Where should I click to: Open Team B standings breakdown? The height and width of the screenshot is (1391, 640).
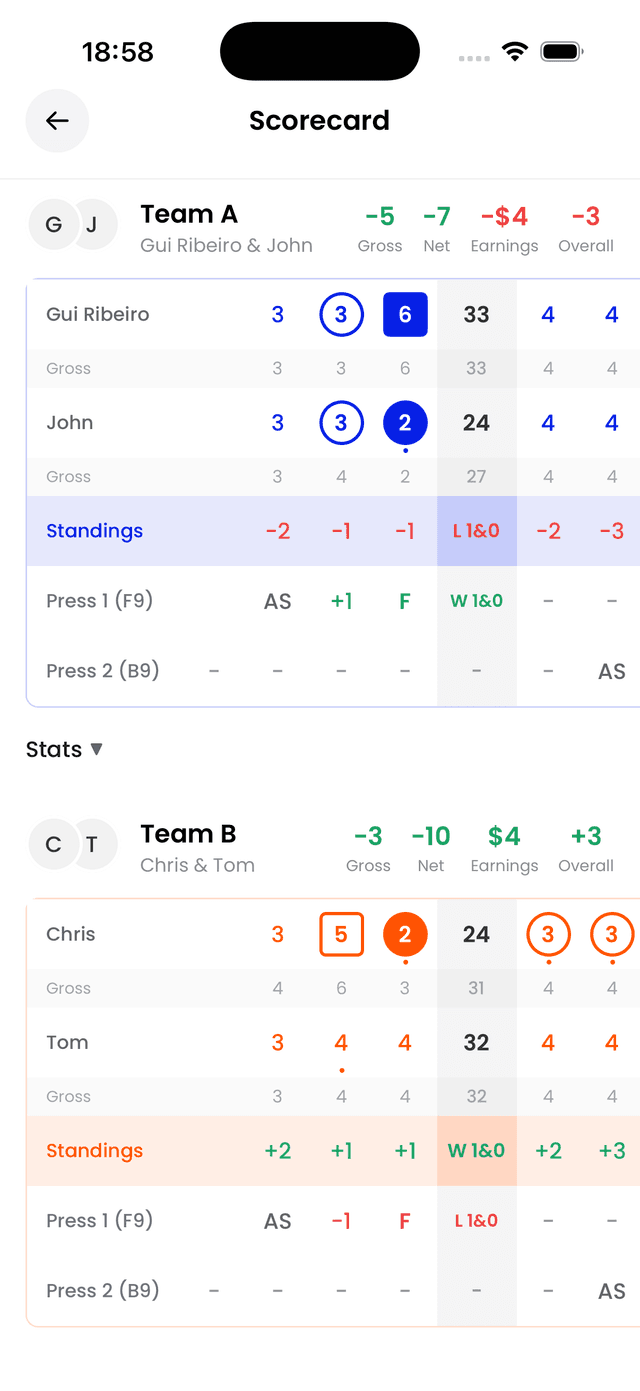(94, 1151)
